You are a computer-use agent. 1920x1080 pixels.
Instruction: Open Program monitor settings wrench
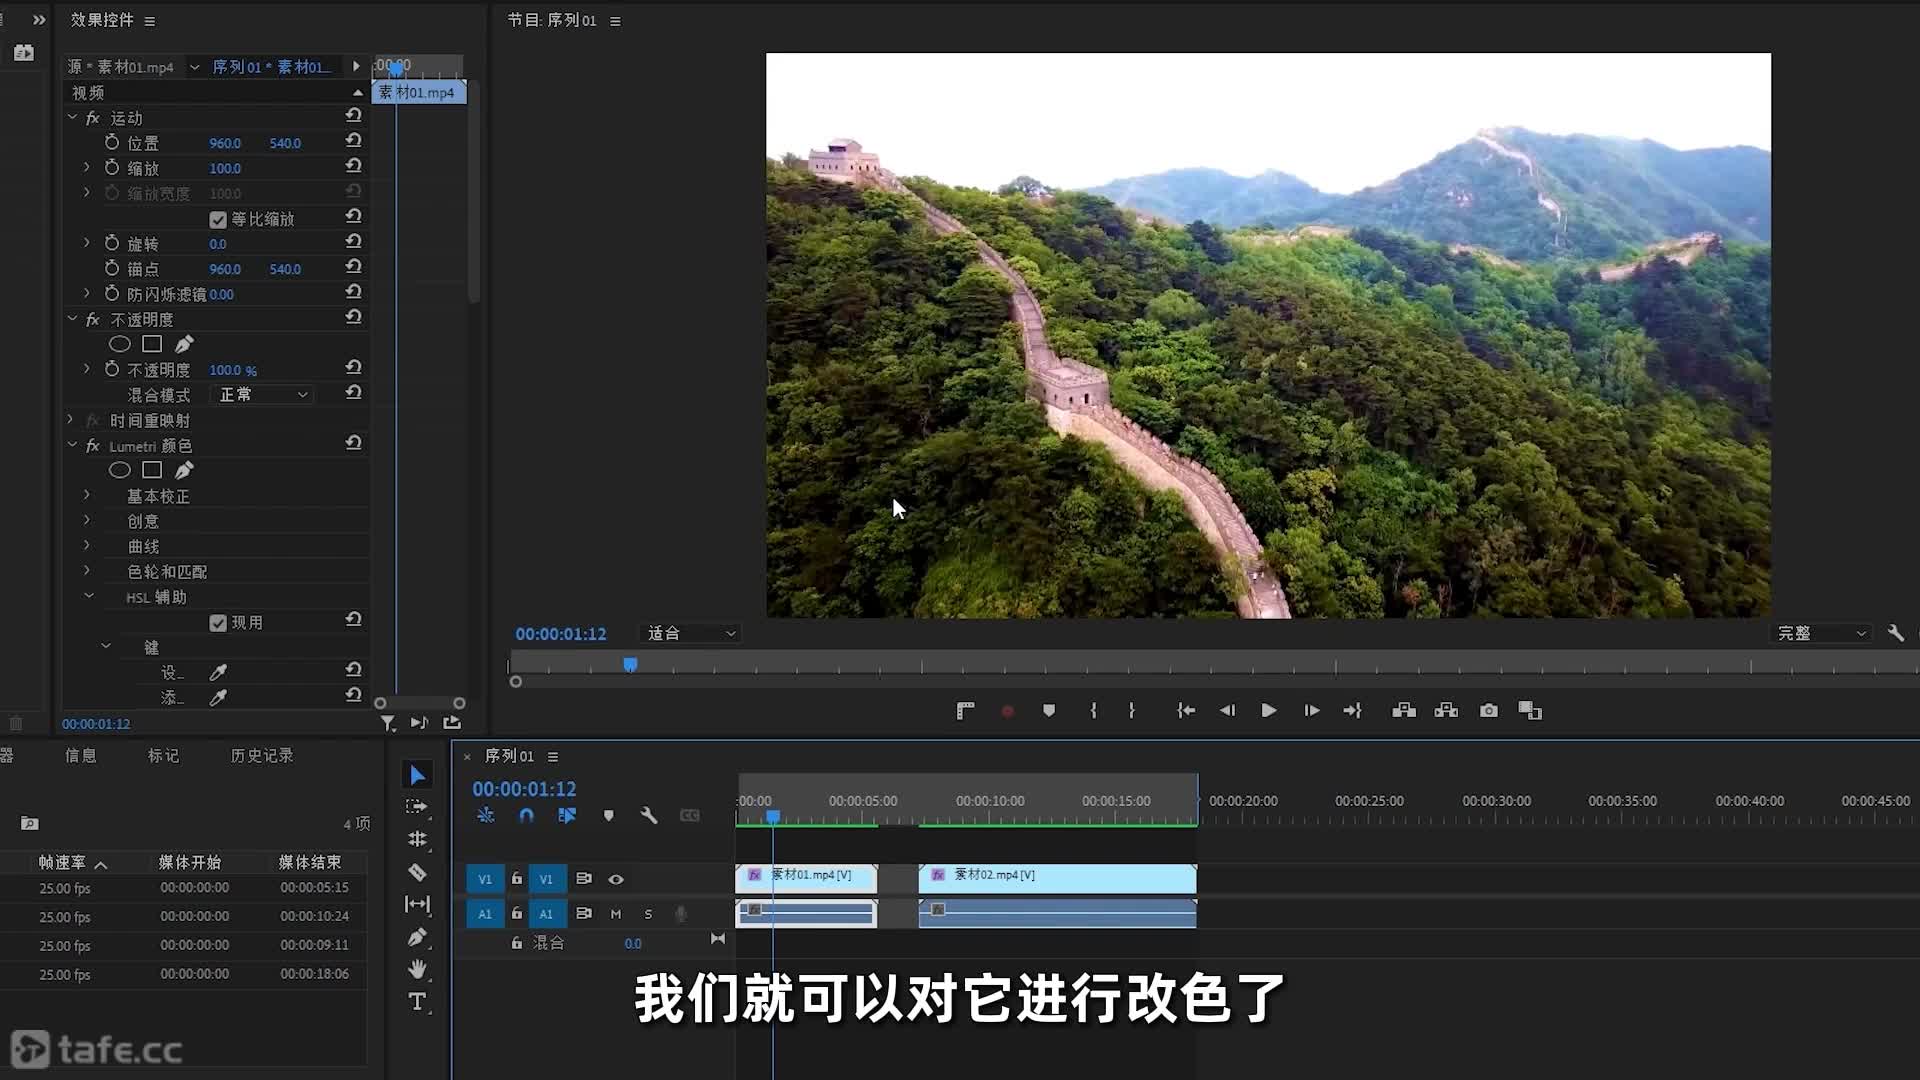pos(1895,633)
